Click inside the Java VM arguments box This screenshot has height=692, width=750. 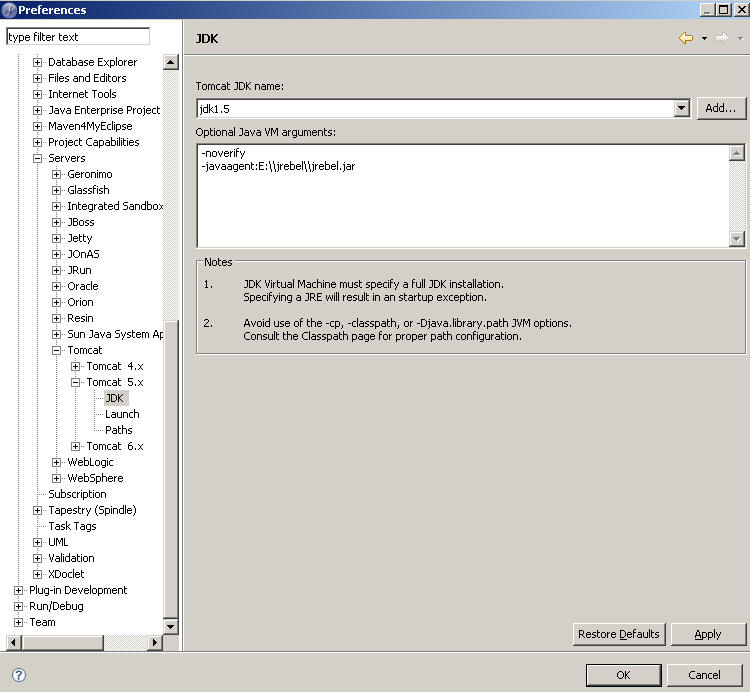tap(463, 196)
